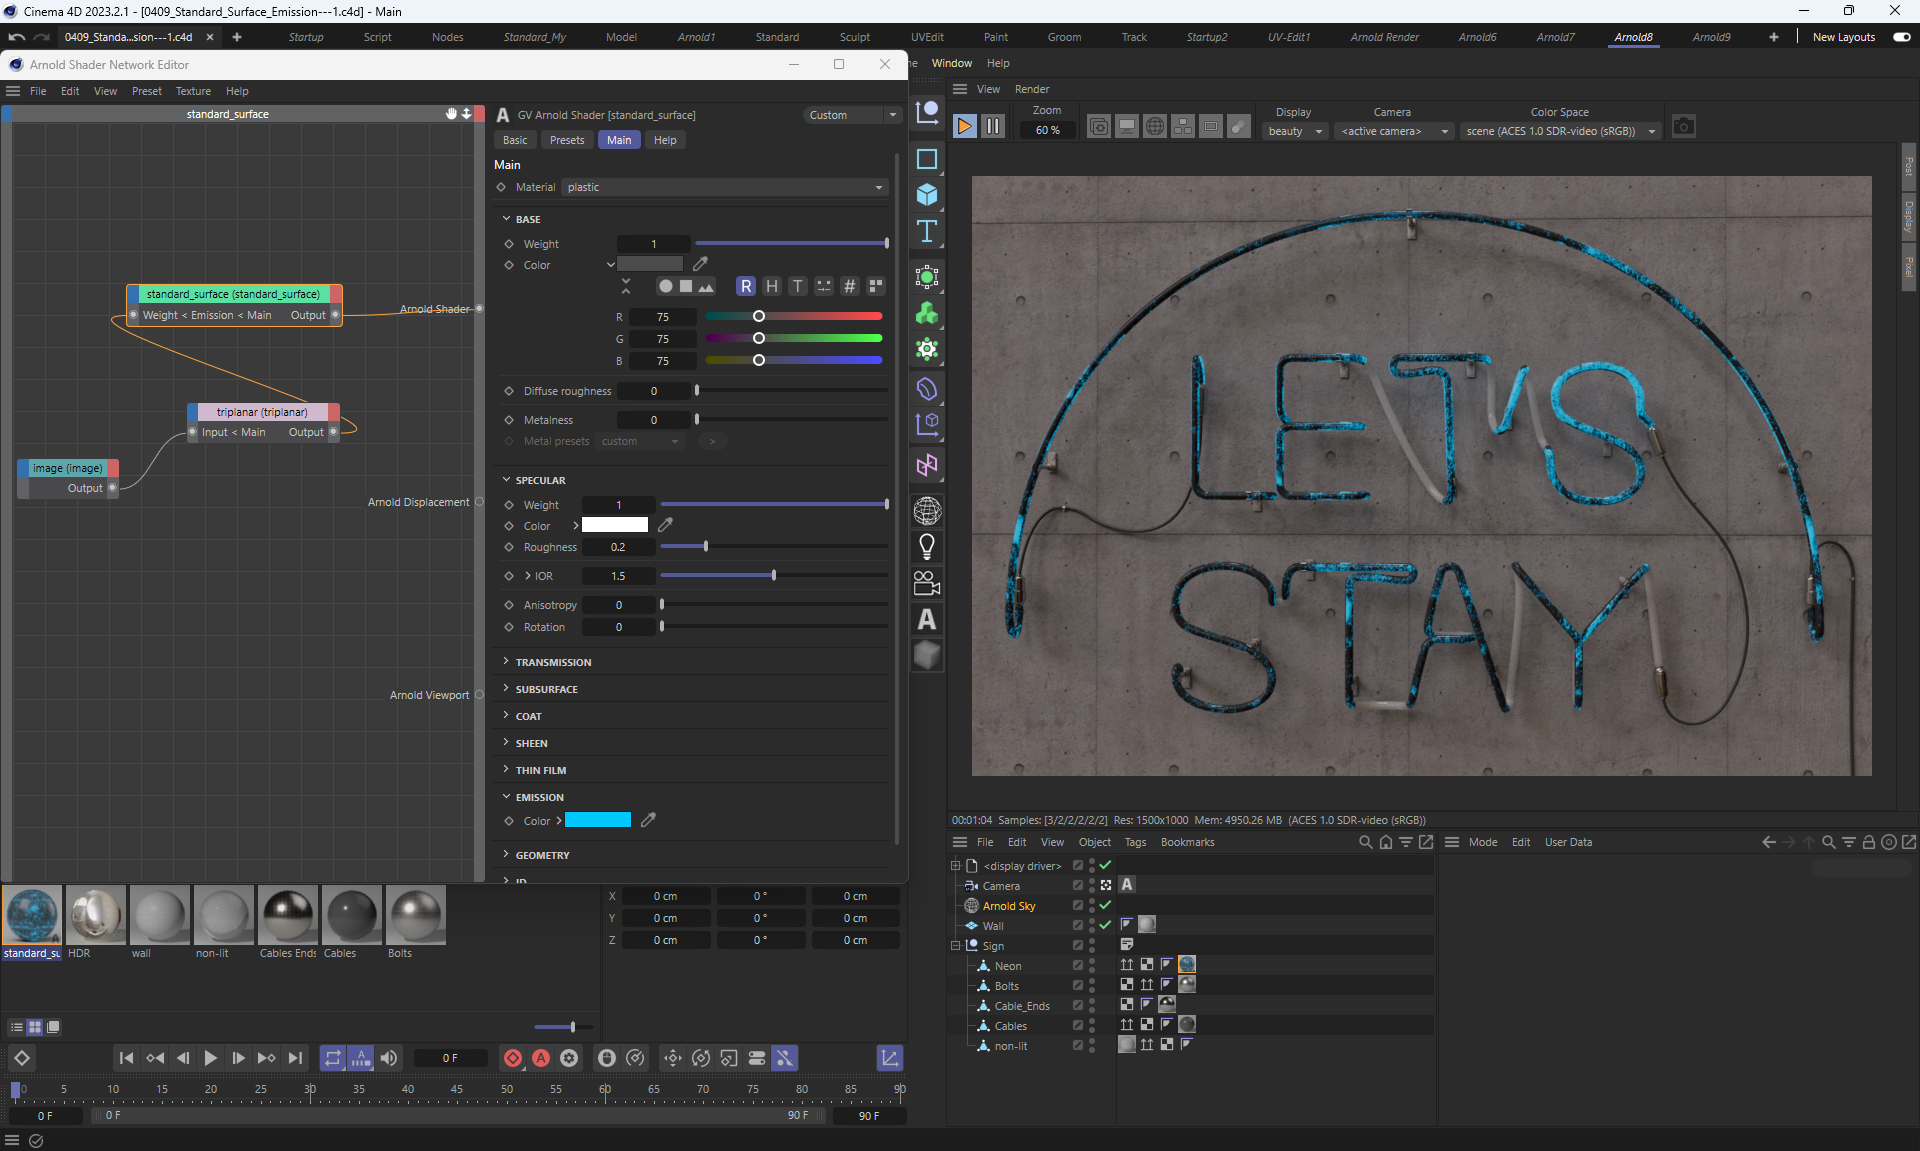Expand the TRANSMISSION section
This screenshot has height=1151, width=1920.
point(553,662)
